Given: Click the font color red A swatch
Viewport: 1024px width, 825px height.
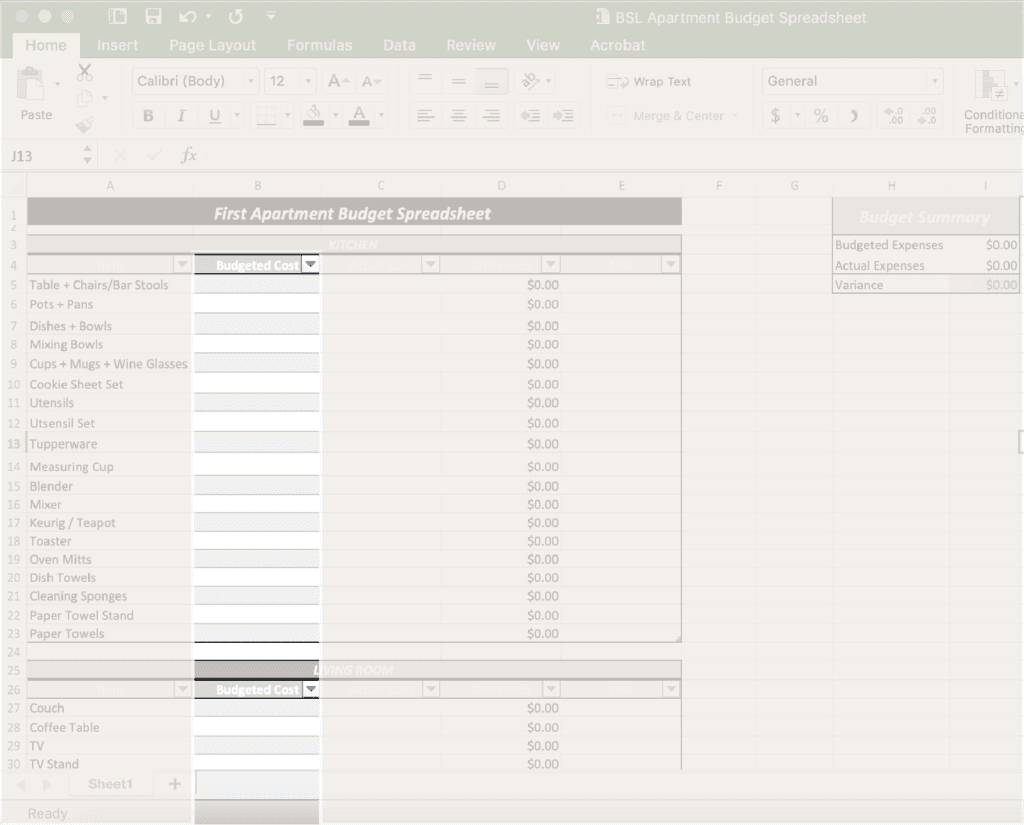Looking at the screenshot, I should (x=359, y=116).
